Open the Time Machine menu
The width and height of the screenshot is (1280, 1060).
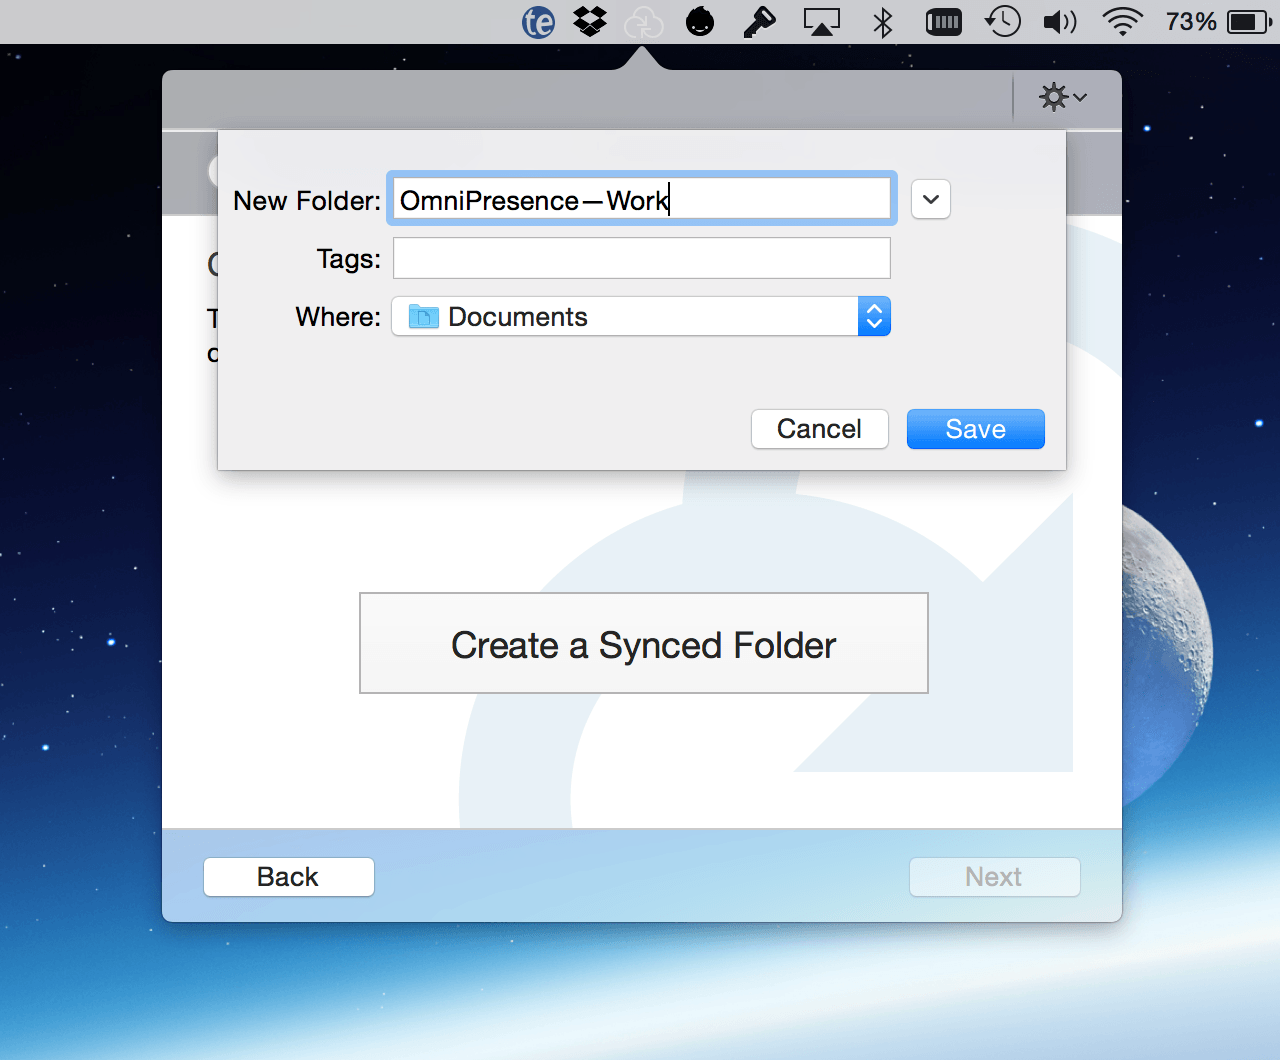coord(1002,22)
